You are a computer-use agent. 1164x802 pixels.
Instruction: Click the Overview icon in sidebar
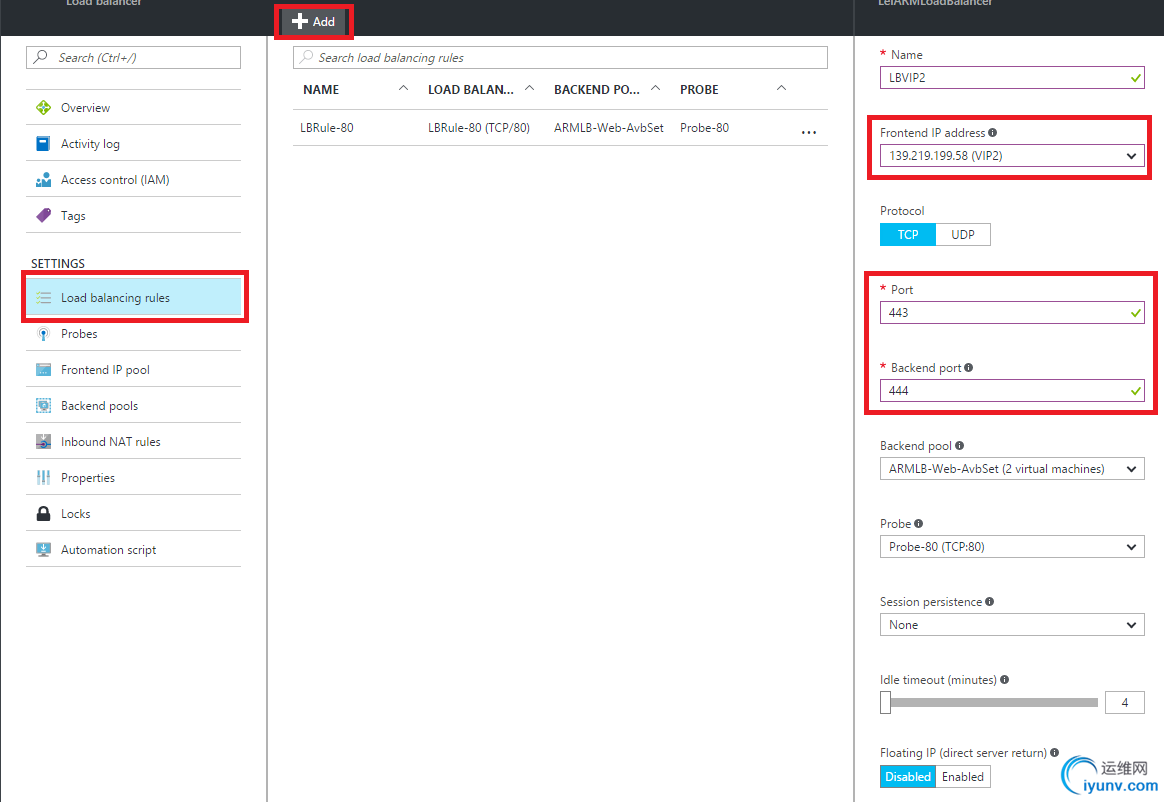click(x=43, y=108)
